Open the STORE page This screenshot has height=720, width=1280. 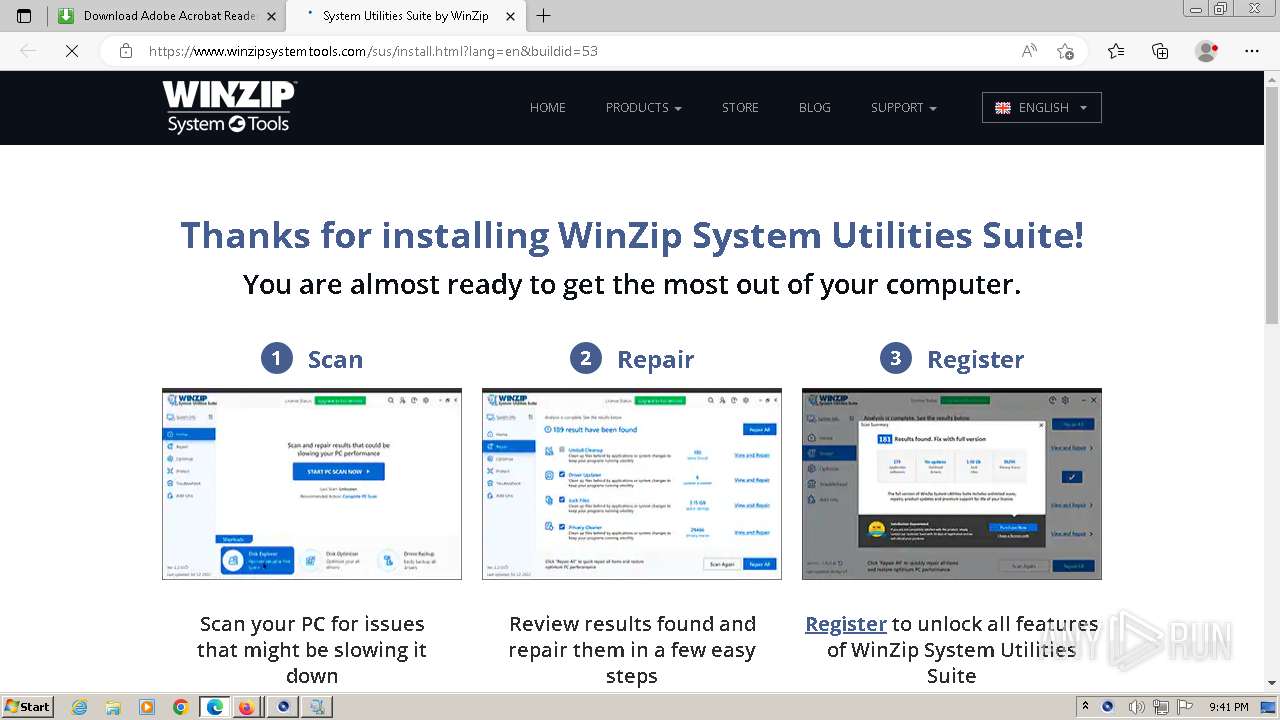click(740, 108)
